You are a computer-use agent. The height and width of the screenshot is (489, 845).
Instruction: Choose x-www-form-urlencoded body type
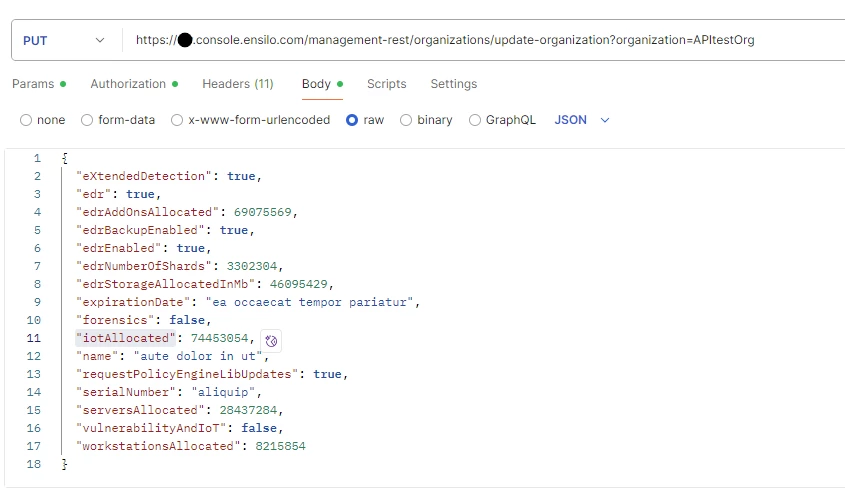tap(177, 120)
